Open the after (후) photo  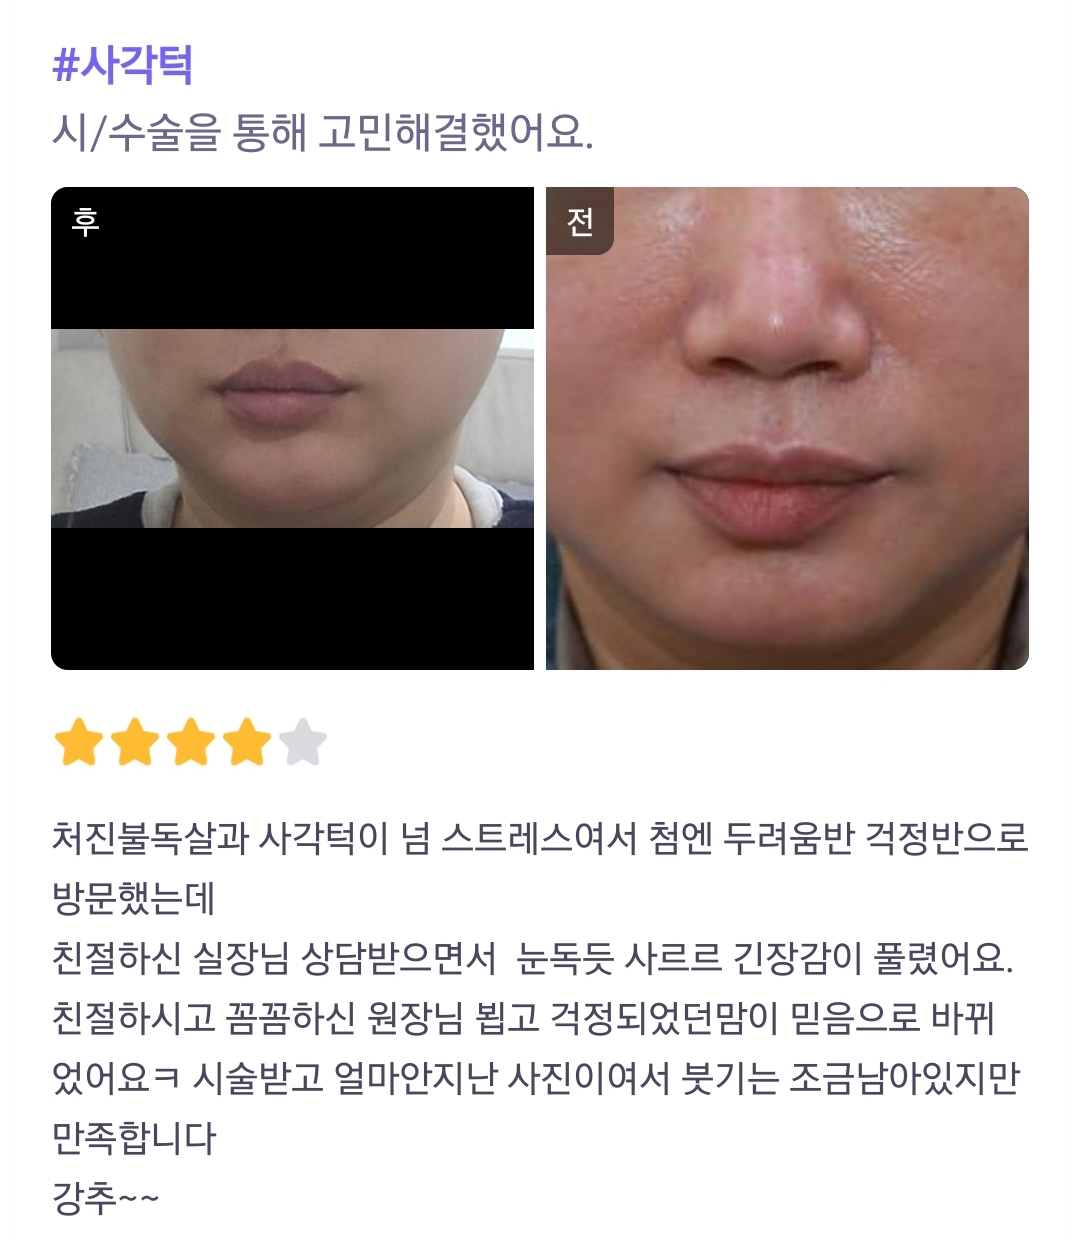[292, 428]
